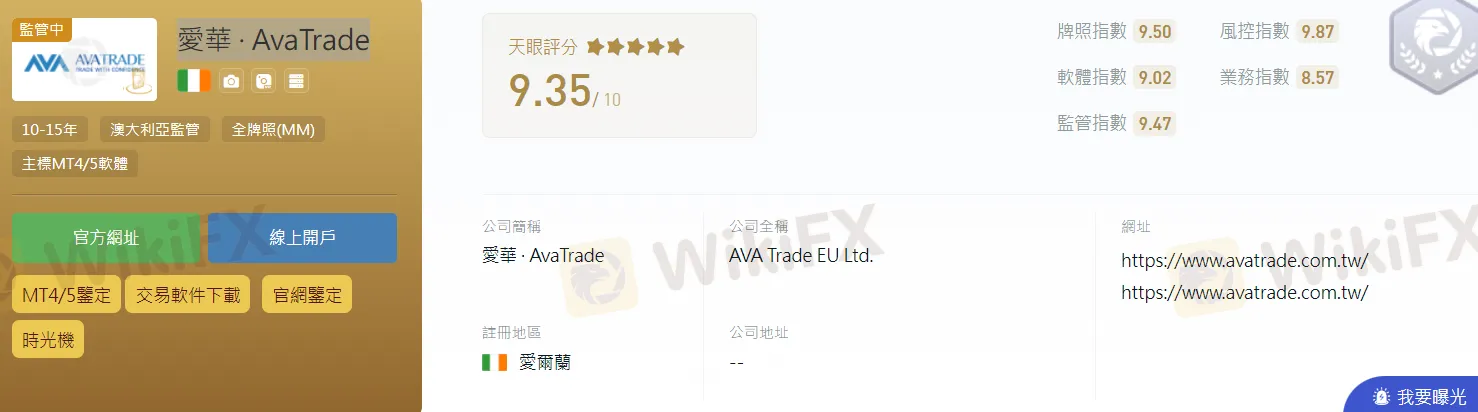Screen dimensions: 1478x412
Task: Click the Ireland flag next to 愛爾蘭
Action: point(494,362)
